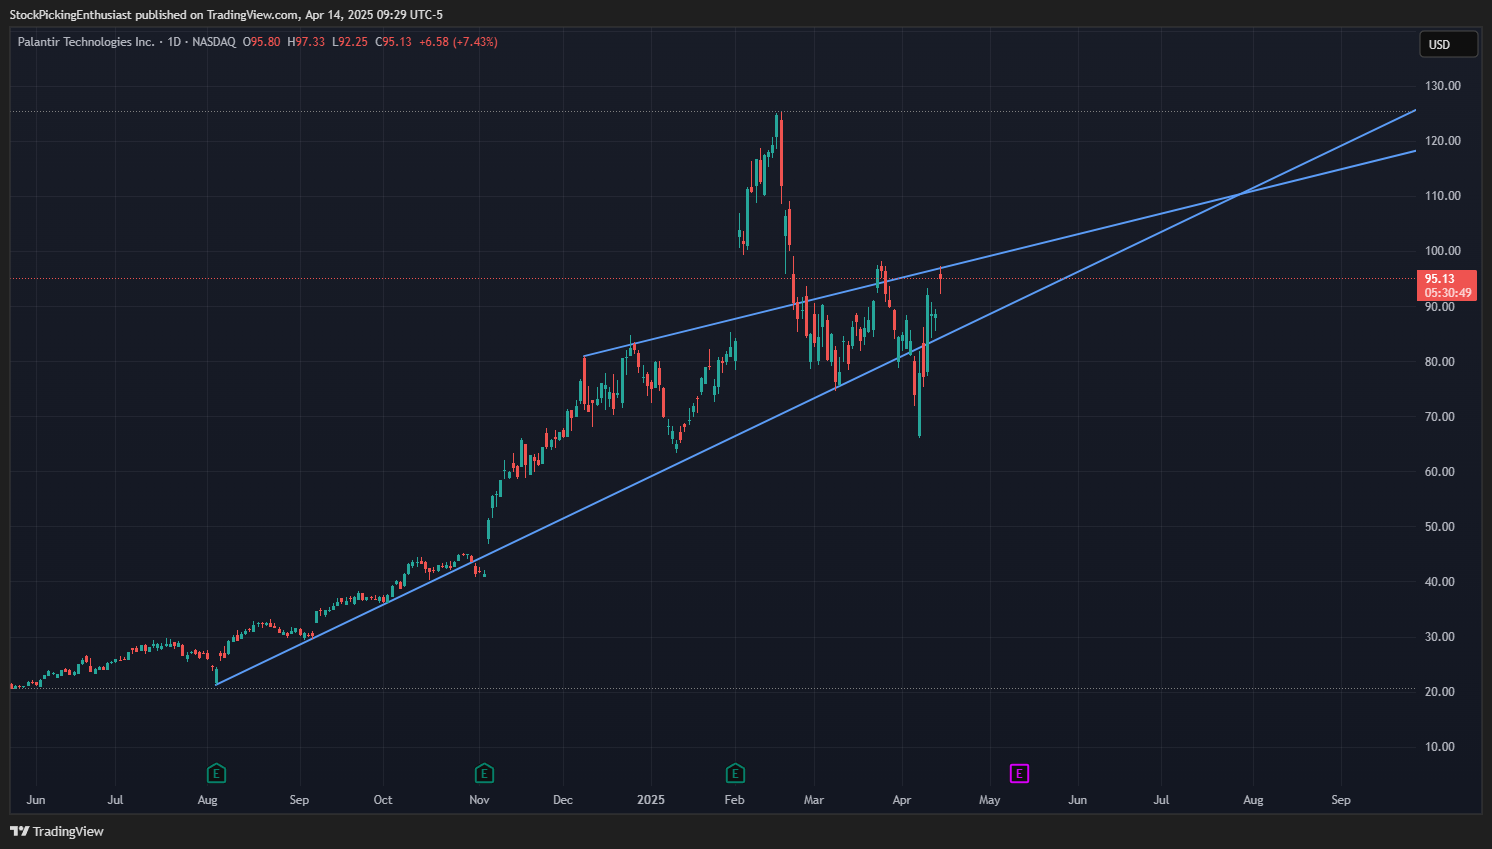Click the Nov earnings E marker
1492x849 pixels.
pyautogui.click(x=484, y=773)
